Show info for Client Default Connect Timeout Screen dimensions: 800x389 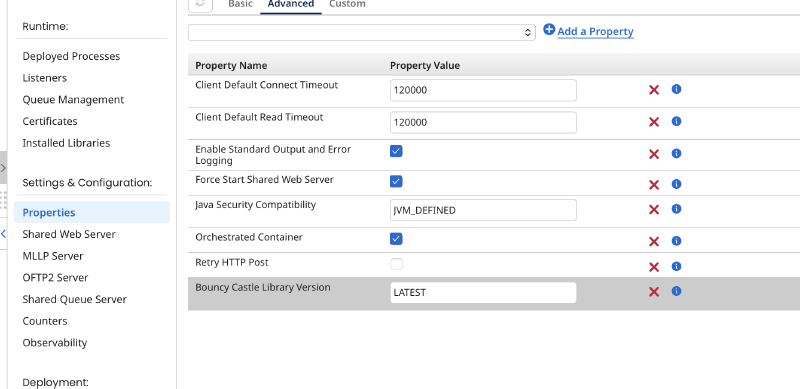pyautogui.click(x=676, y=89)
